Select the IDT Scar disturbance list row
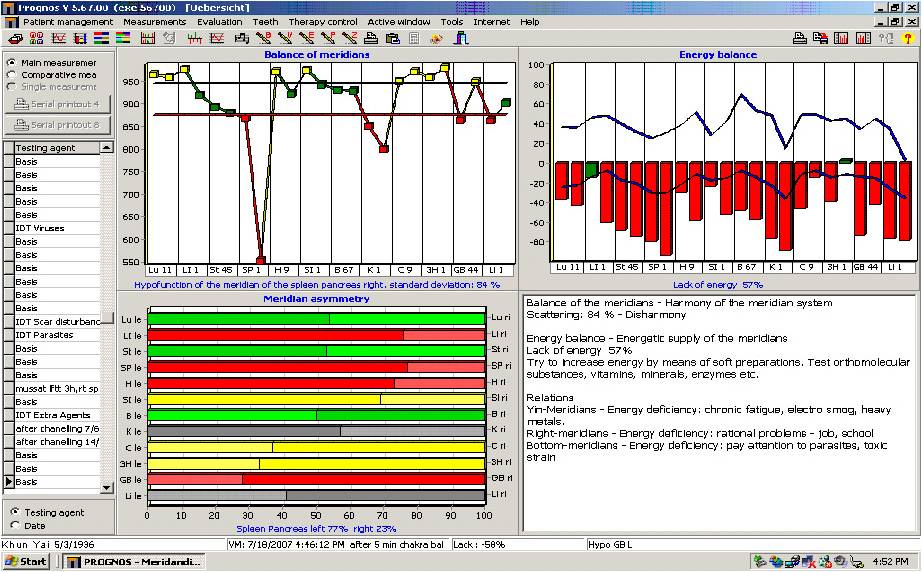Image resolution: width=922 pixels, height=572 pixels. pos(57,322)
